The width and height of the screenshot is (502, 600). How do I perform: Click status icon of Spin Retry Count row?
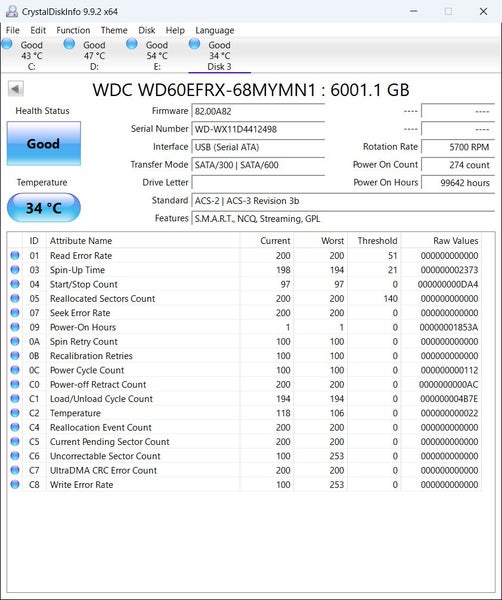click(x=15, y=341)
